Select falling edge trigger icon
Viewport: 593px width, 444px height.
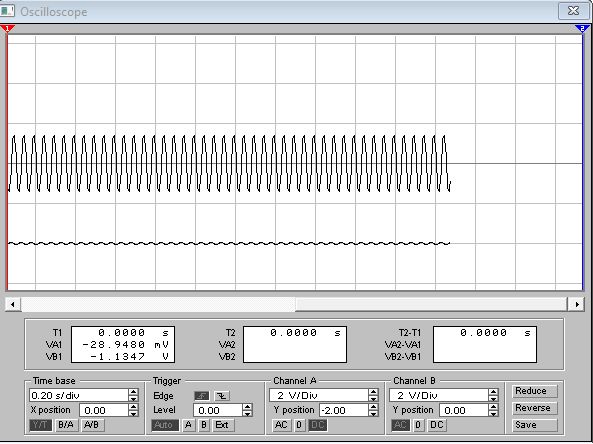222,396
